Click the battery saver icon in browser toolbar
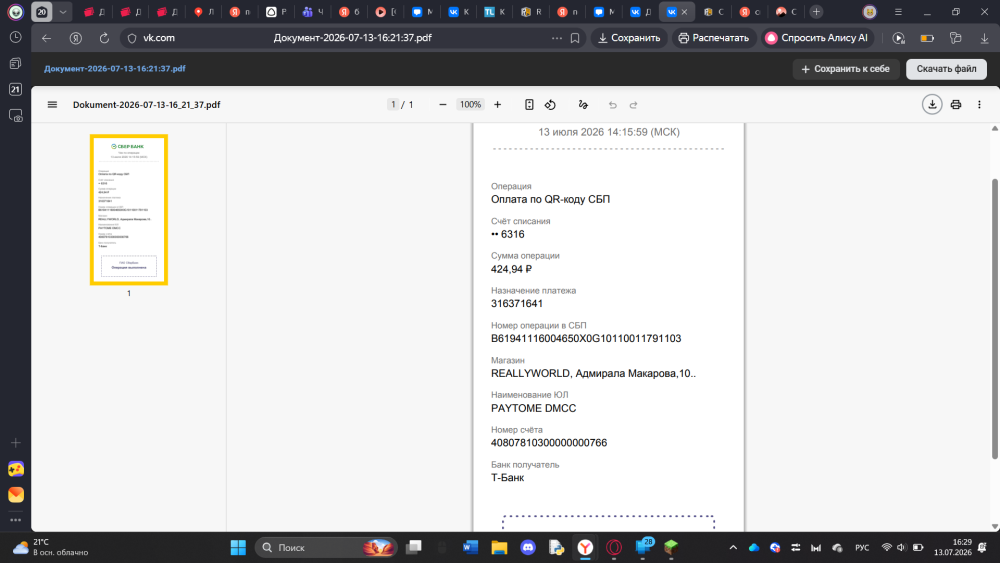1000x563 pixels. (927, 38)
